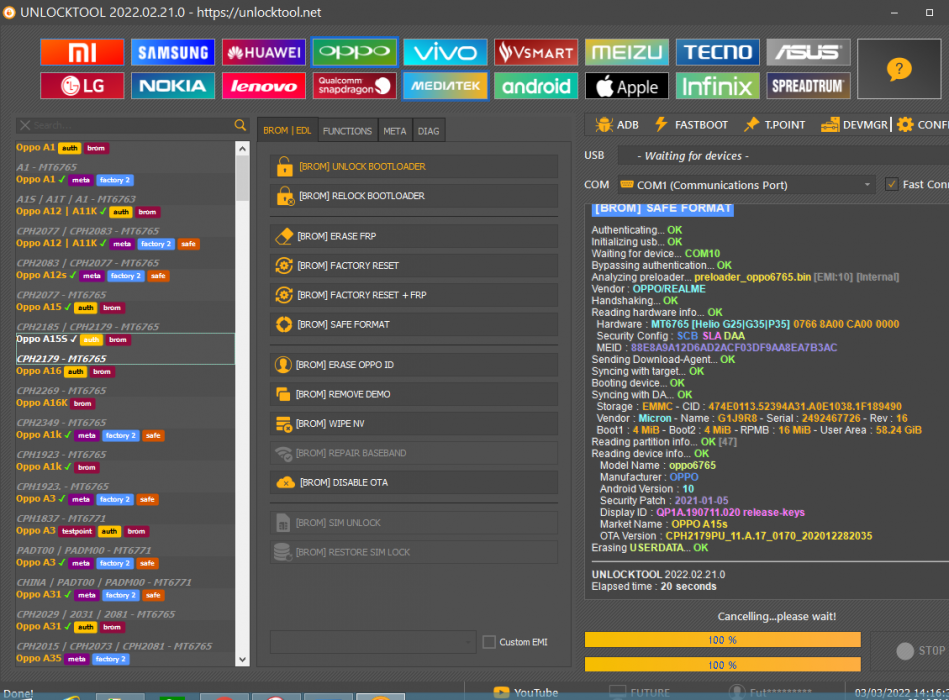Select the Infinix brand logo
949x700 pixels.
pos(717,86)
